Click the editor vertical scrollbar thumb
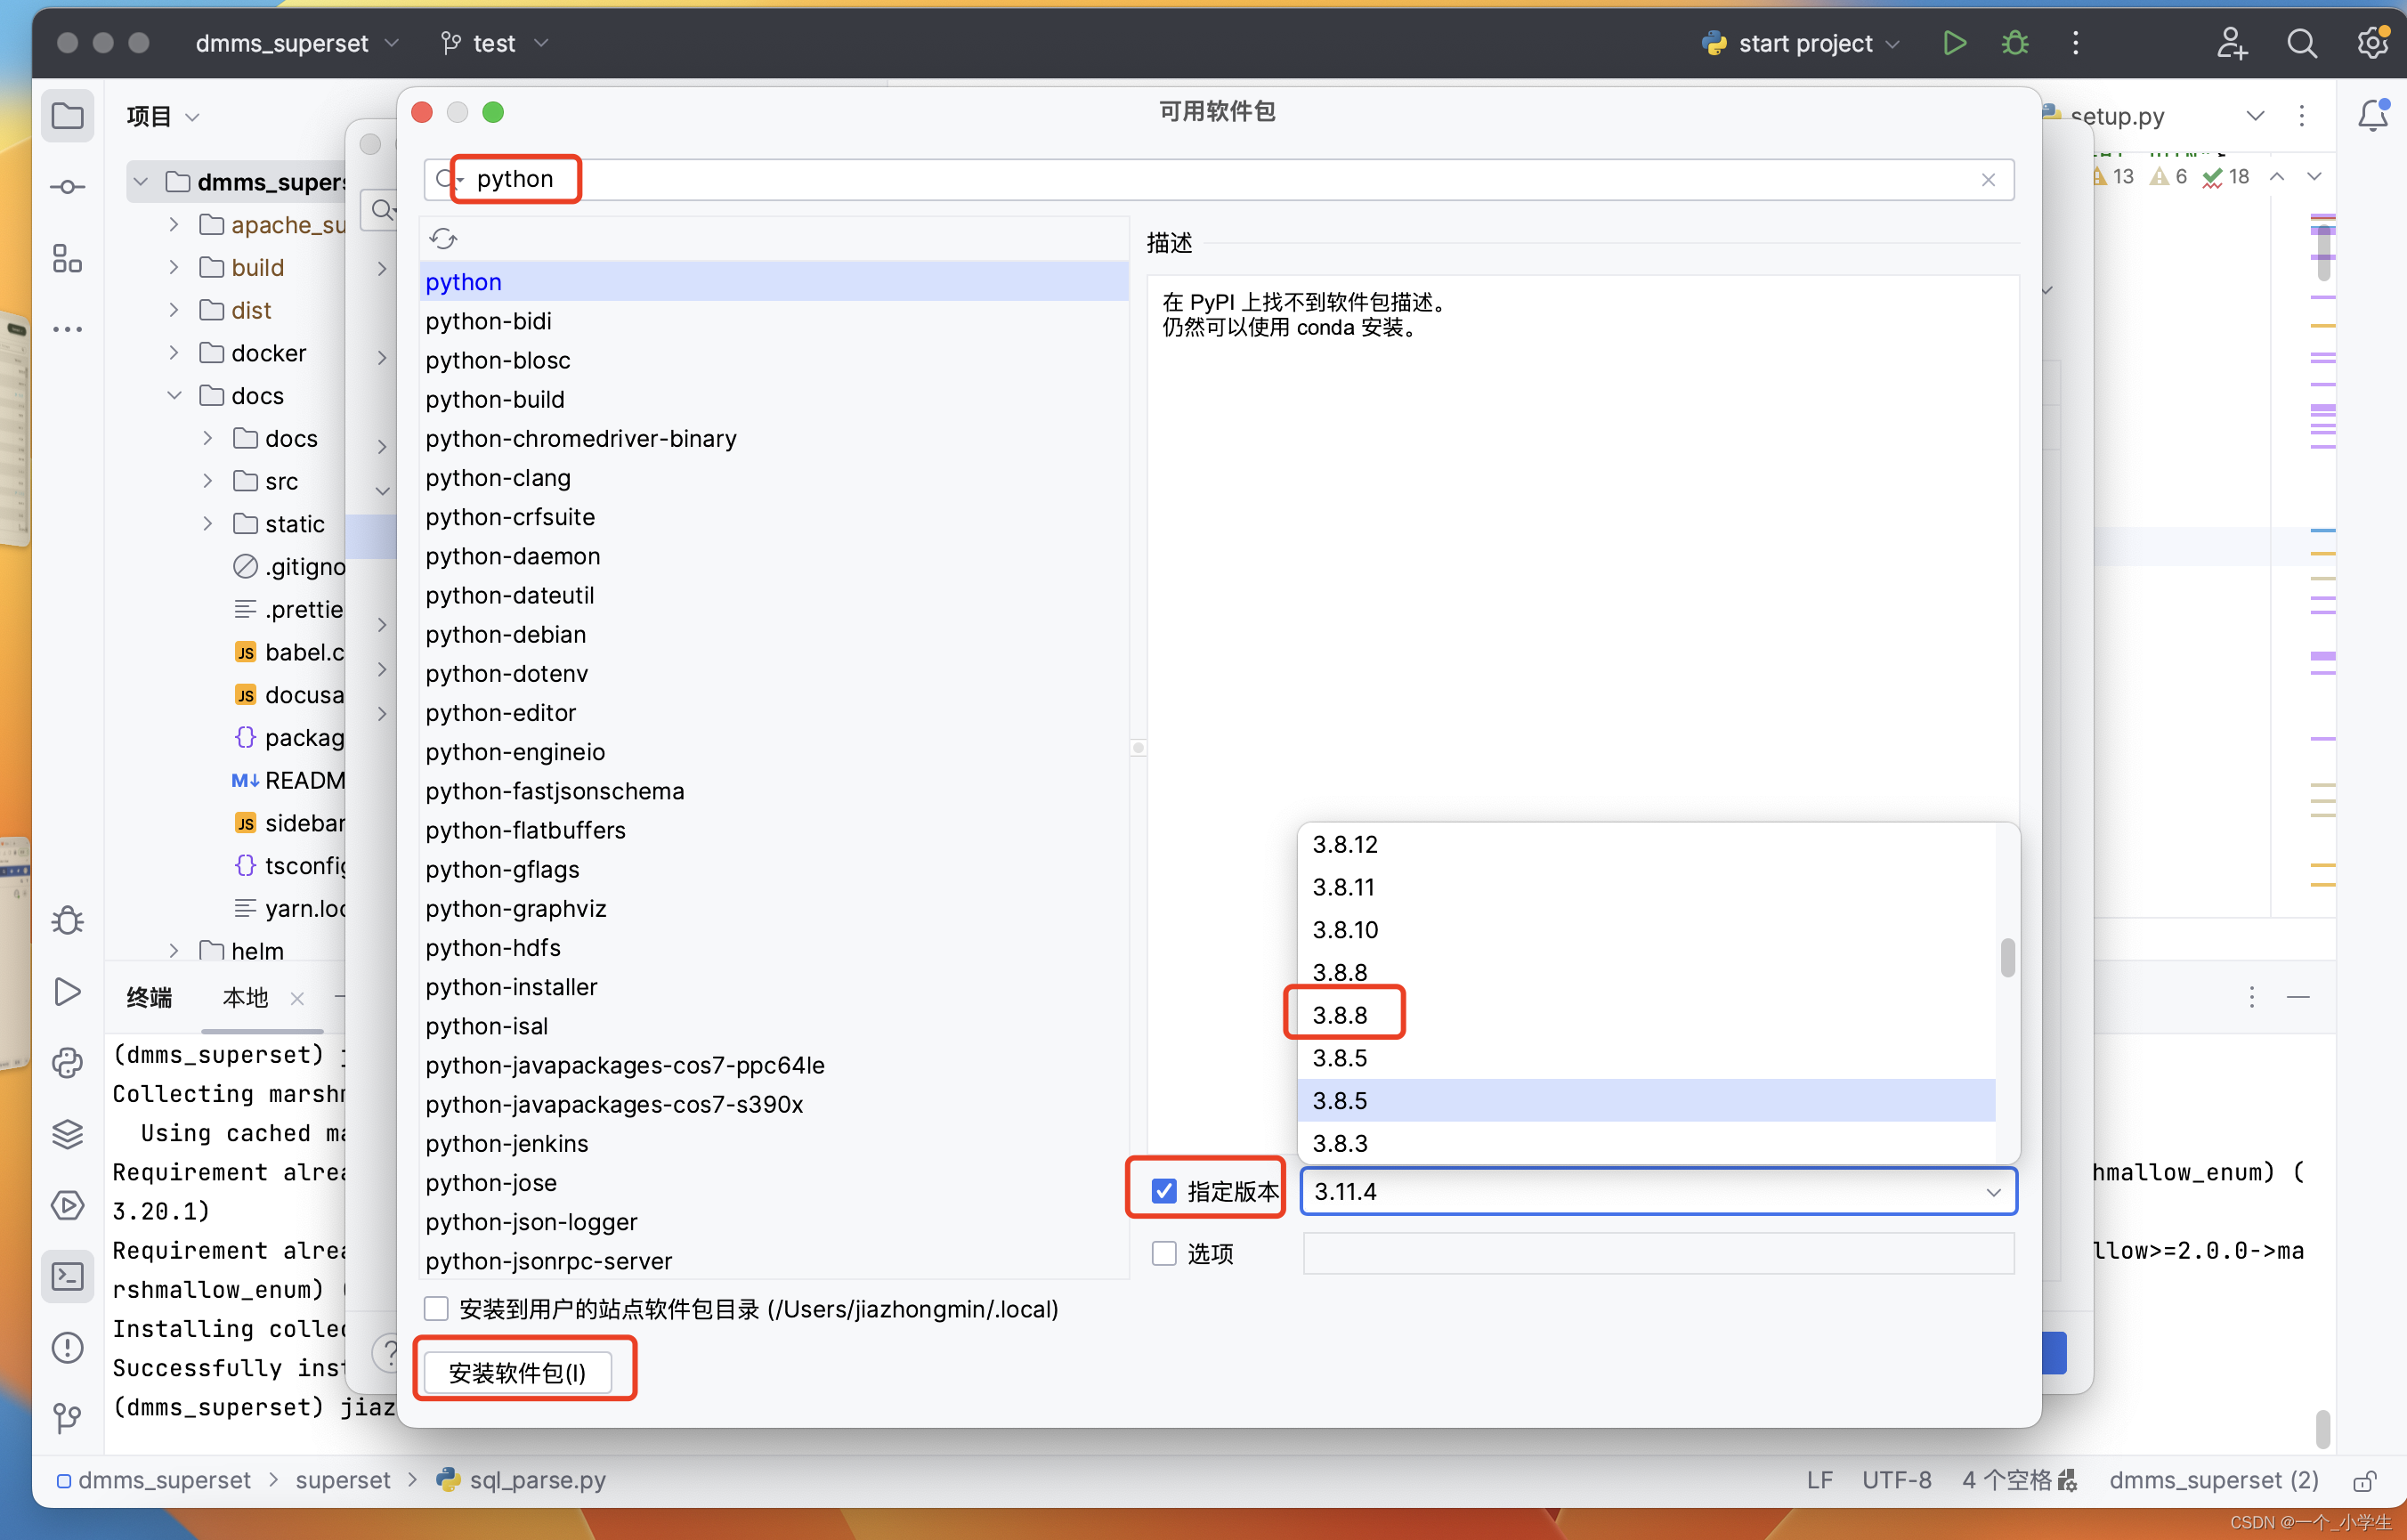 [x=2323, y=252]
